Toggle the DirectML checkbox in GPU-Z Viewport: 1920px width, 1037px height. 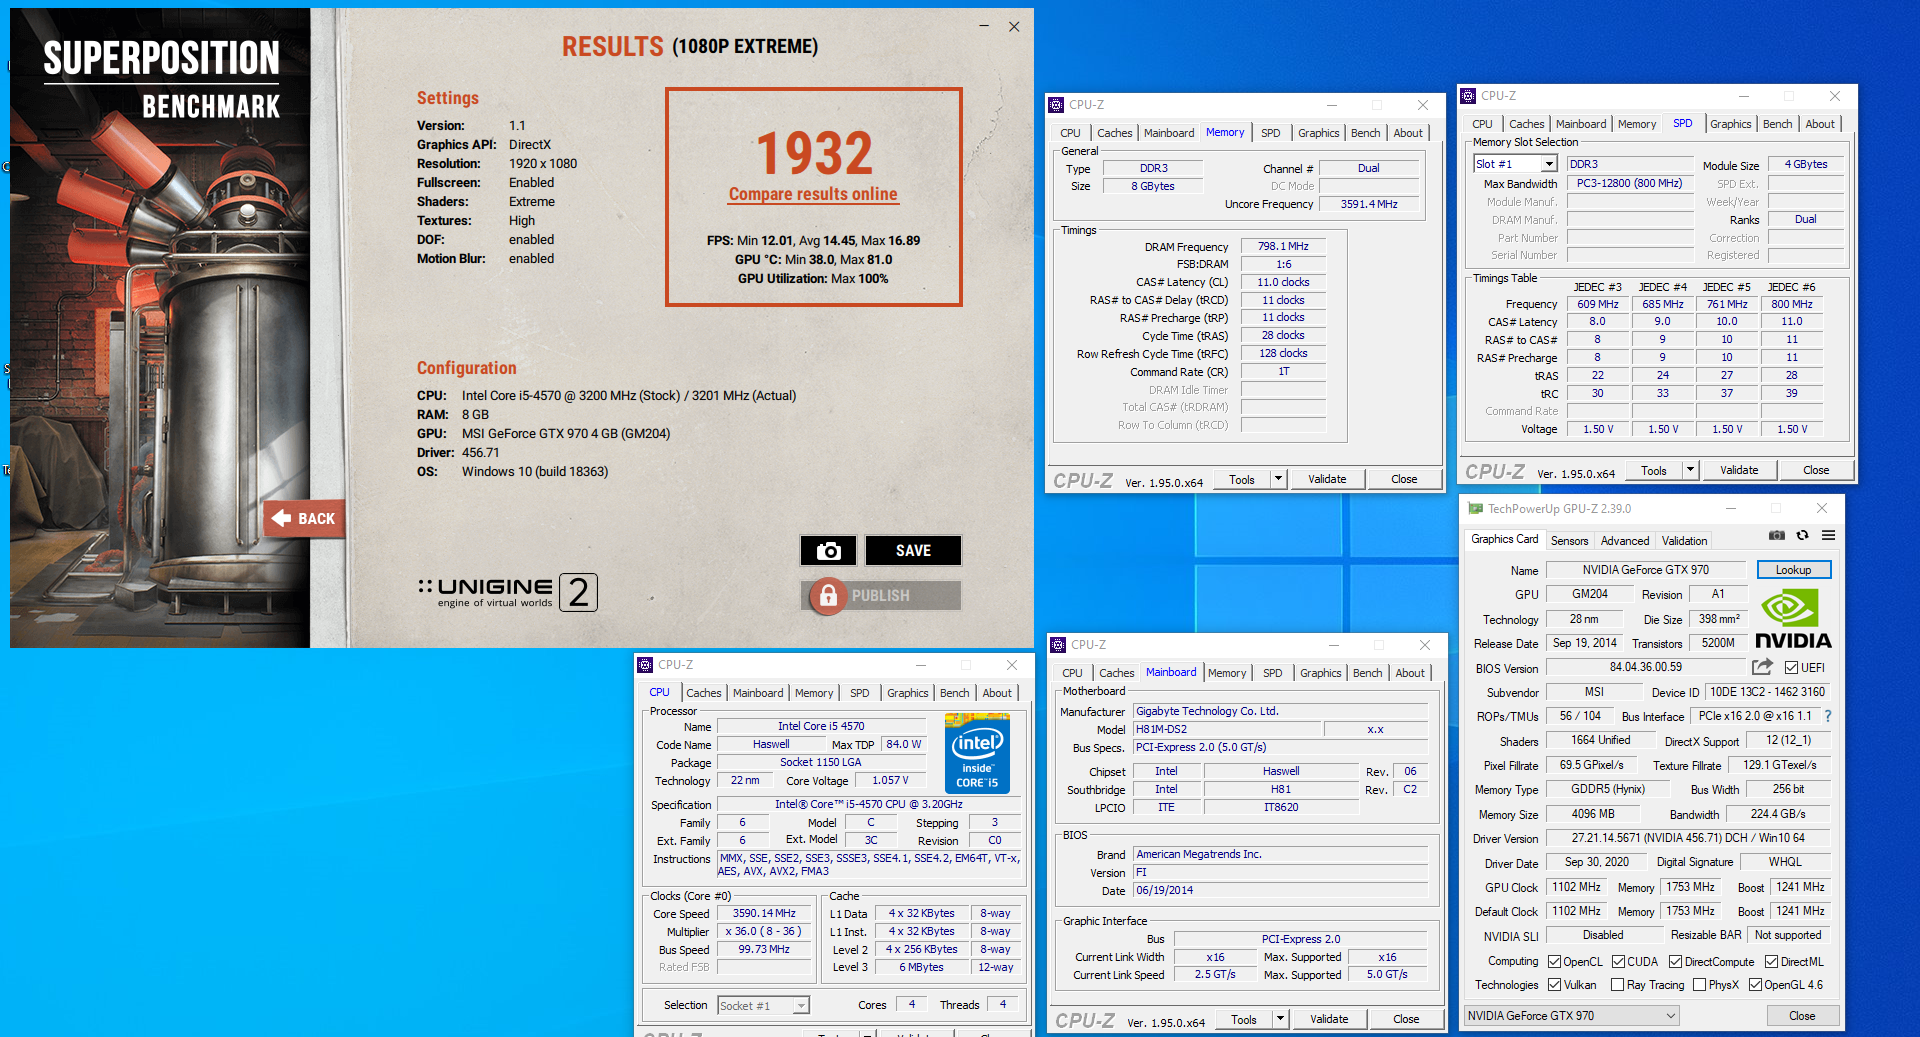point(1771,962)
